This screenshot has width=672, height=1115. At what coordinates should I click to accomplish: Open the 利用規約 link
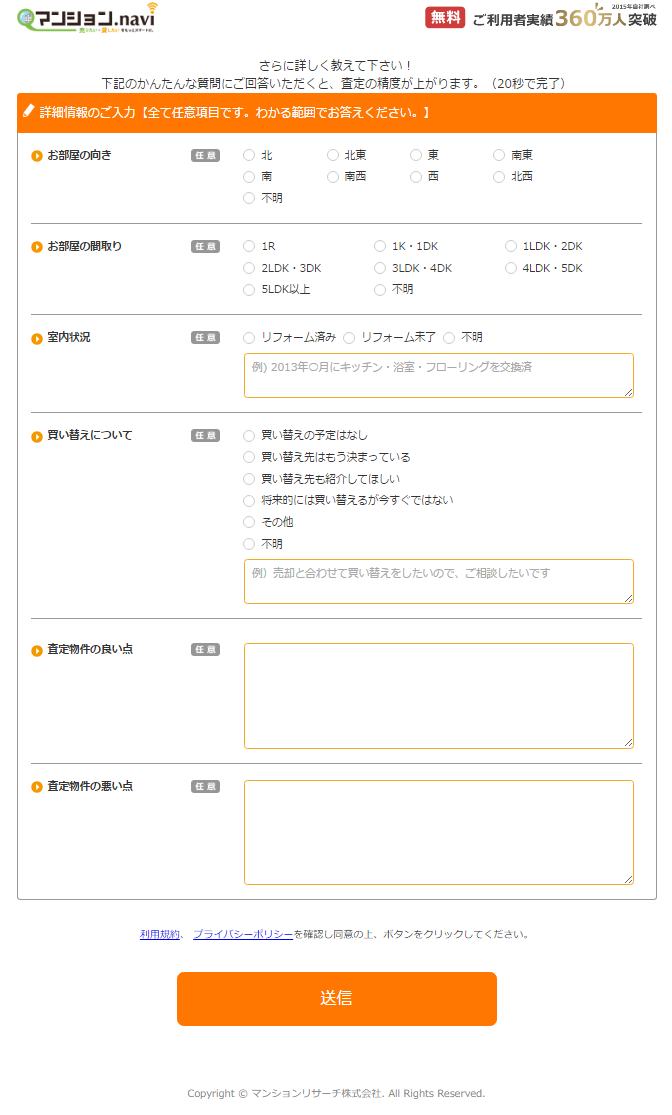coord(160,934)
